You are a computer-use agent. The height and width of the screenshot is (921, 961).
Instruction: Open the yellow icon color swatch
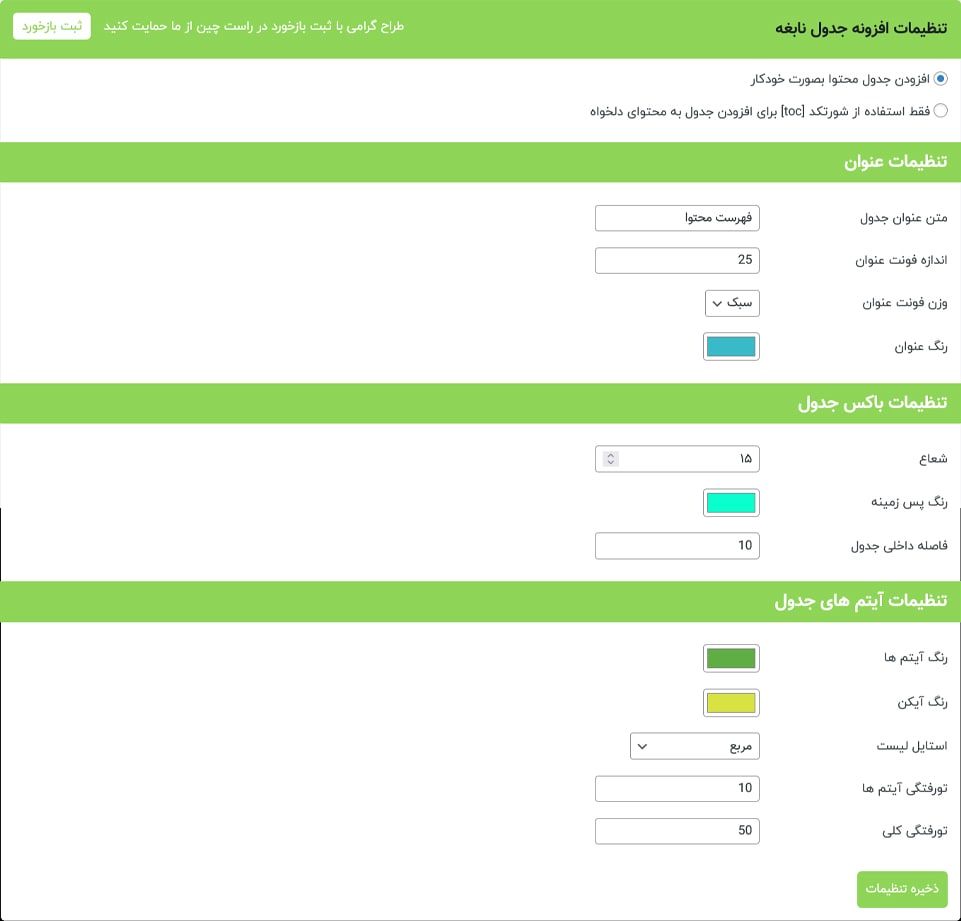tap(731, 703)
